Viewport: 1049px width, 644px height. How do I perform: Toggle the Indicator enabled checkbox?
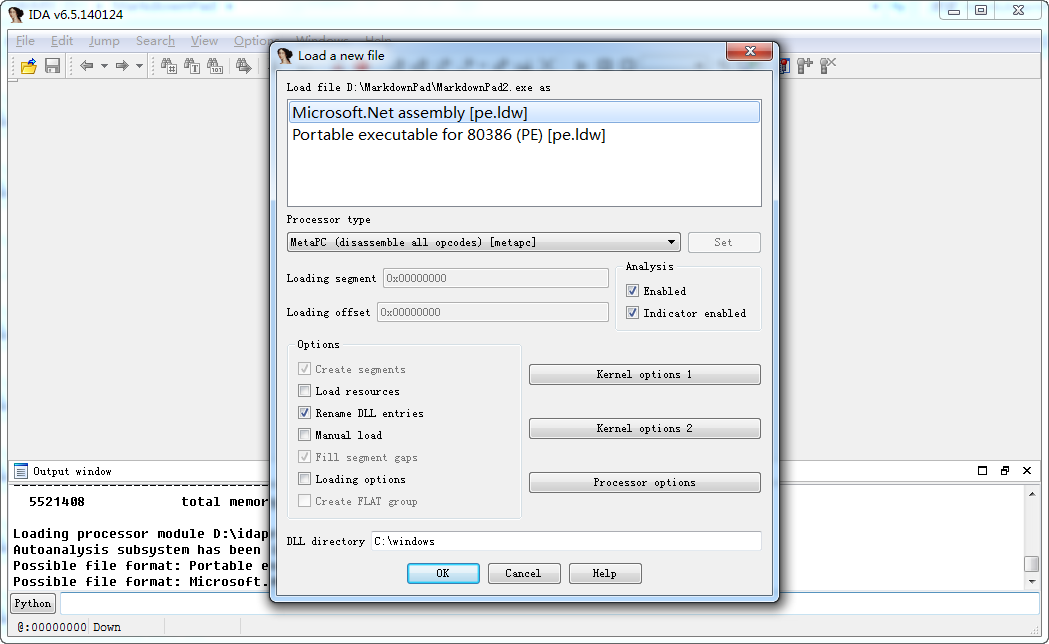632,313
